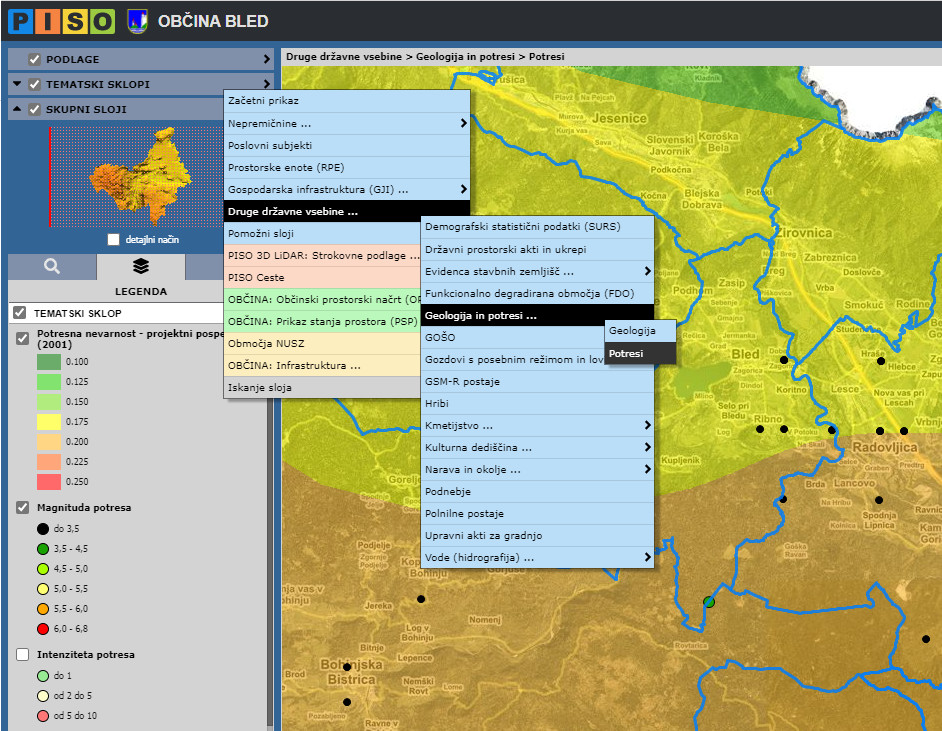
Task: Click the 0.250 hazard color swatch
Action: (x=49, y=481)
